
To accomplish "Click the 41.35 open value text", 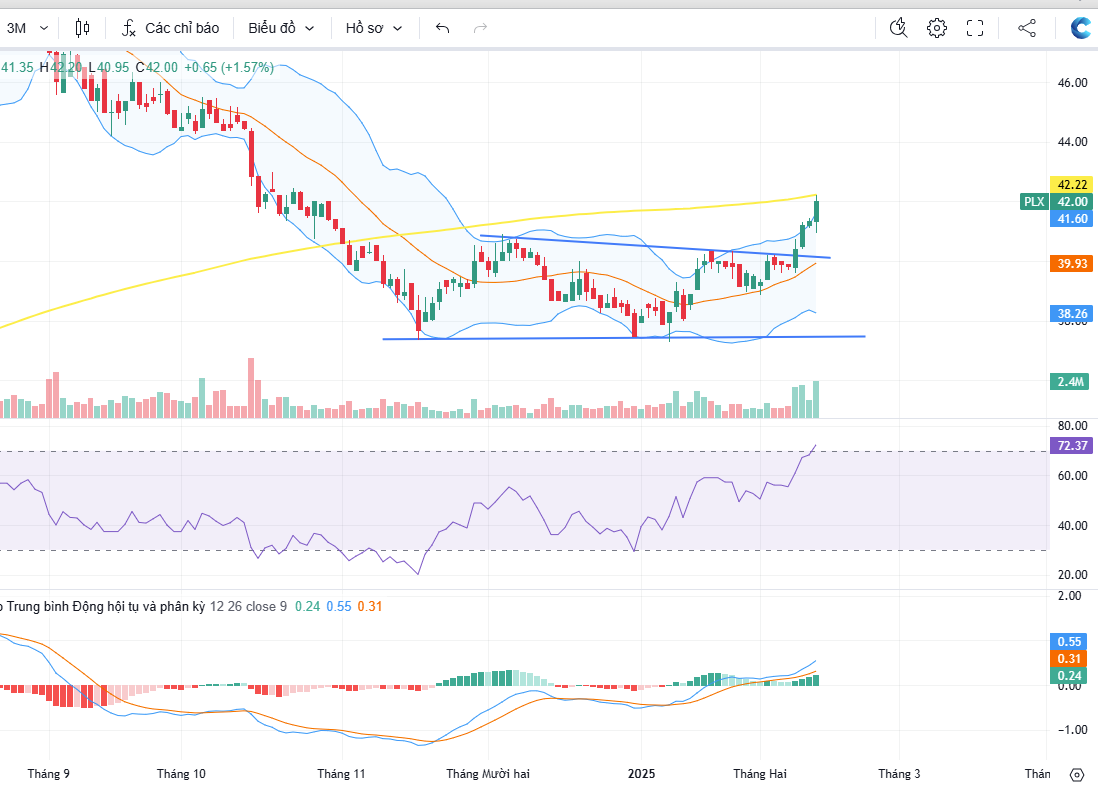I will click(x=17, y=67).
